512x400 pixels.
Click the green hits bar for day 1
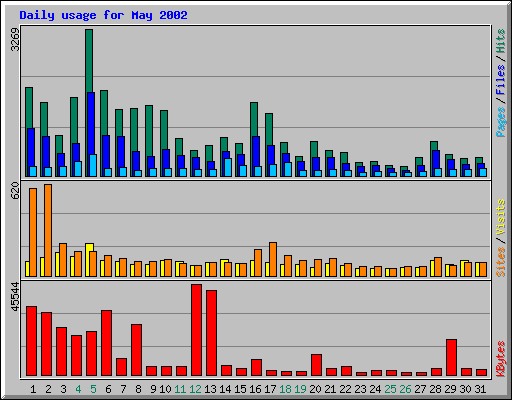pyautogui.click(x=29, y=108)
